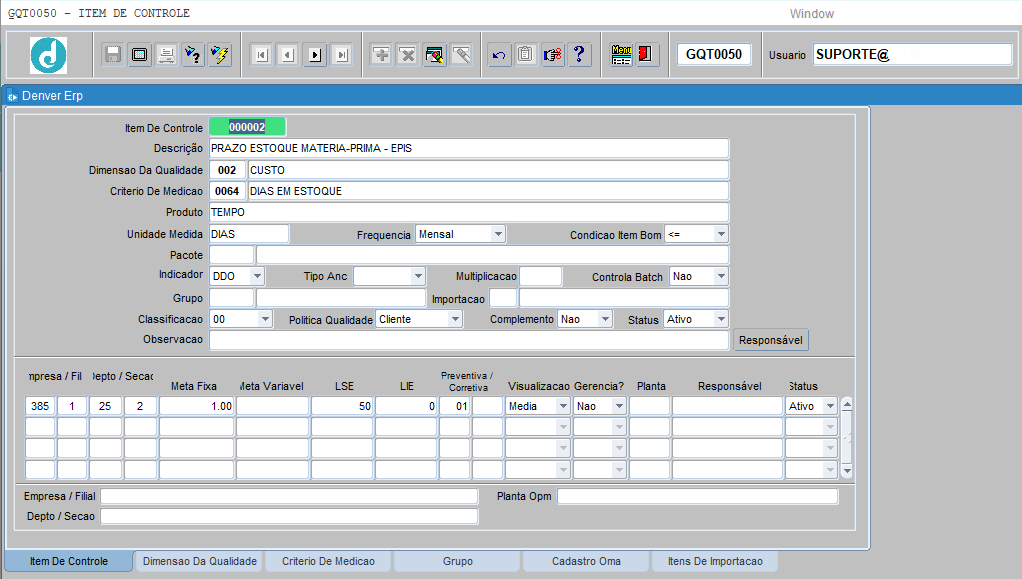Image resolution: width=1022 pixels, height=579 pixels.
Task: Click the Multiplicacao field
Action: [x=540, y=276]
